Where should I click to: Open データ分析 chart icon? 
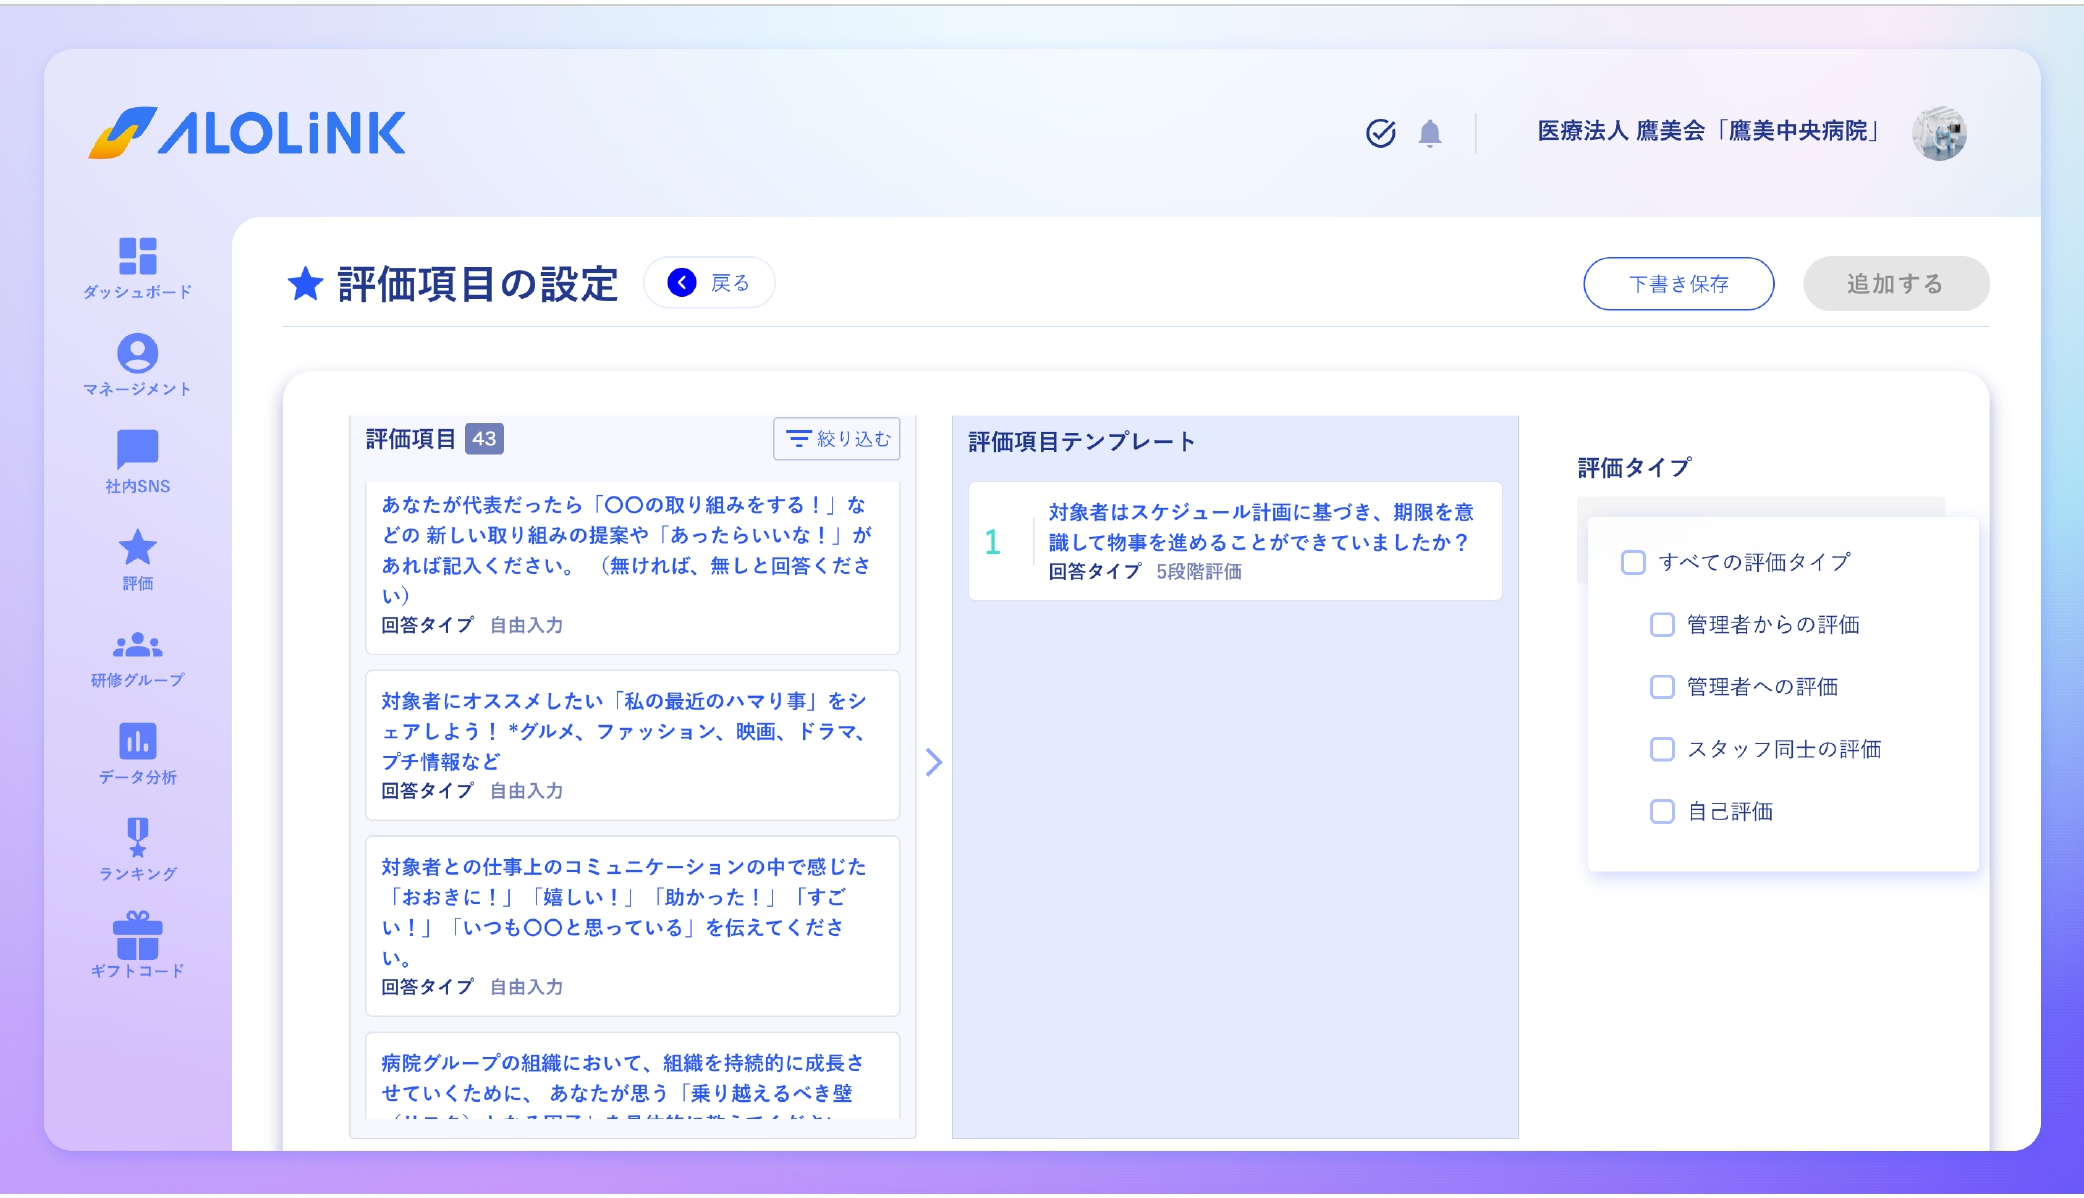coord(138,743)
